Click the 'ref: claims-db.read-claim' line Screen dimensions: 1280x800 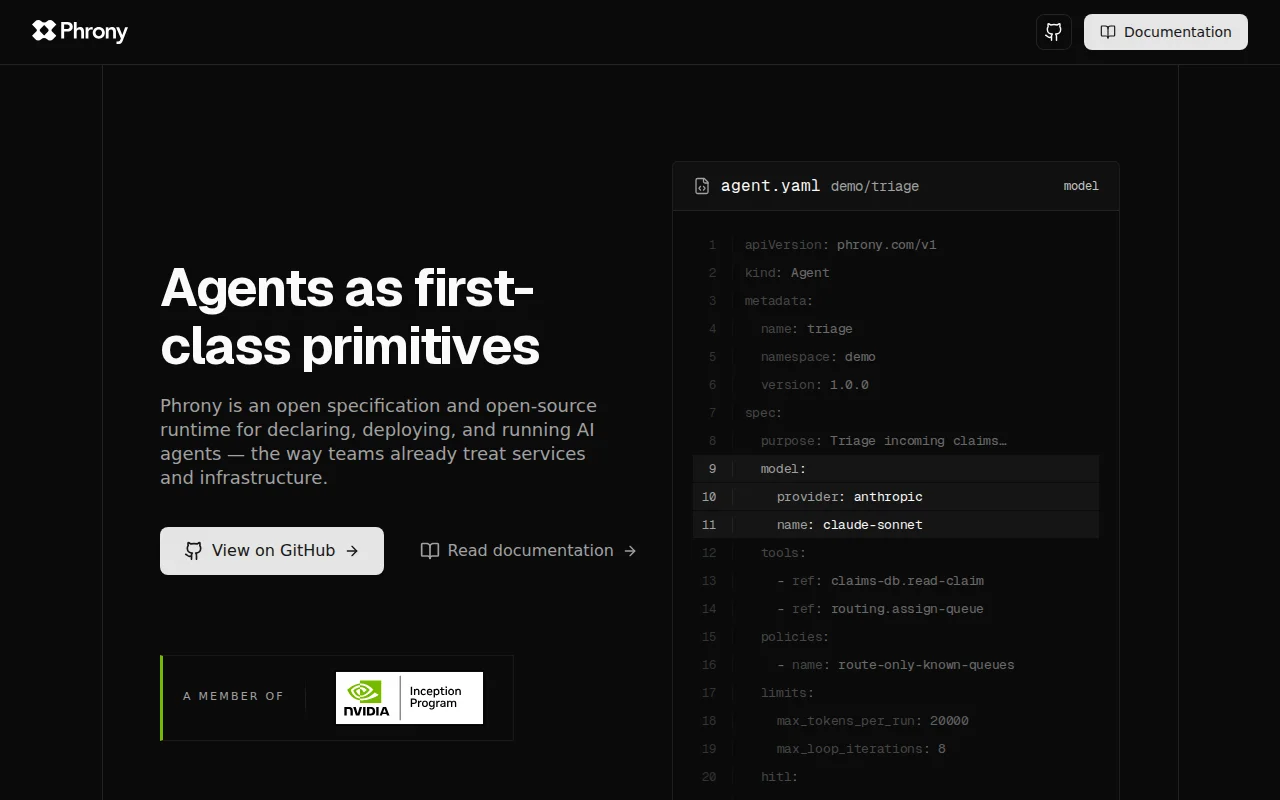(x=896, y=581)
